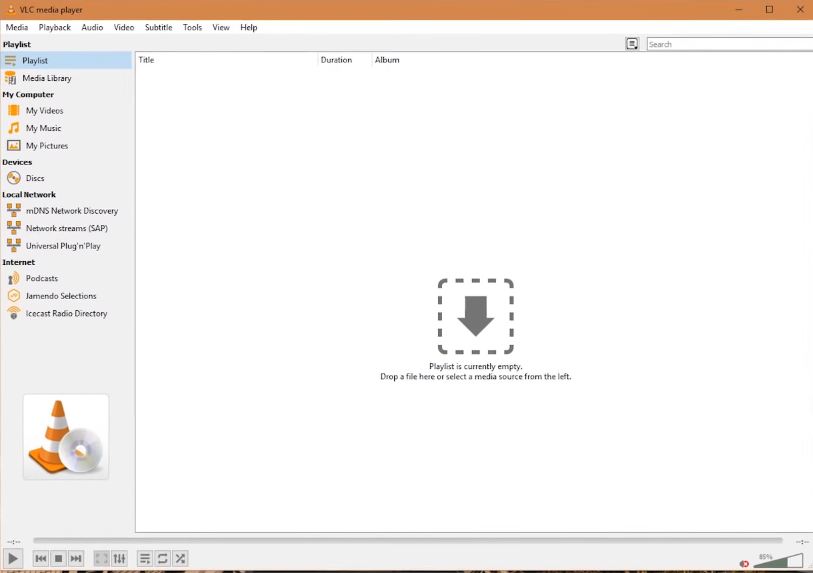Click the VLC cone title bar icon
The width and height of the screenshot is (813, 573).
tap(11, 9)
